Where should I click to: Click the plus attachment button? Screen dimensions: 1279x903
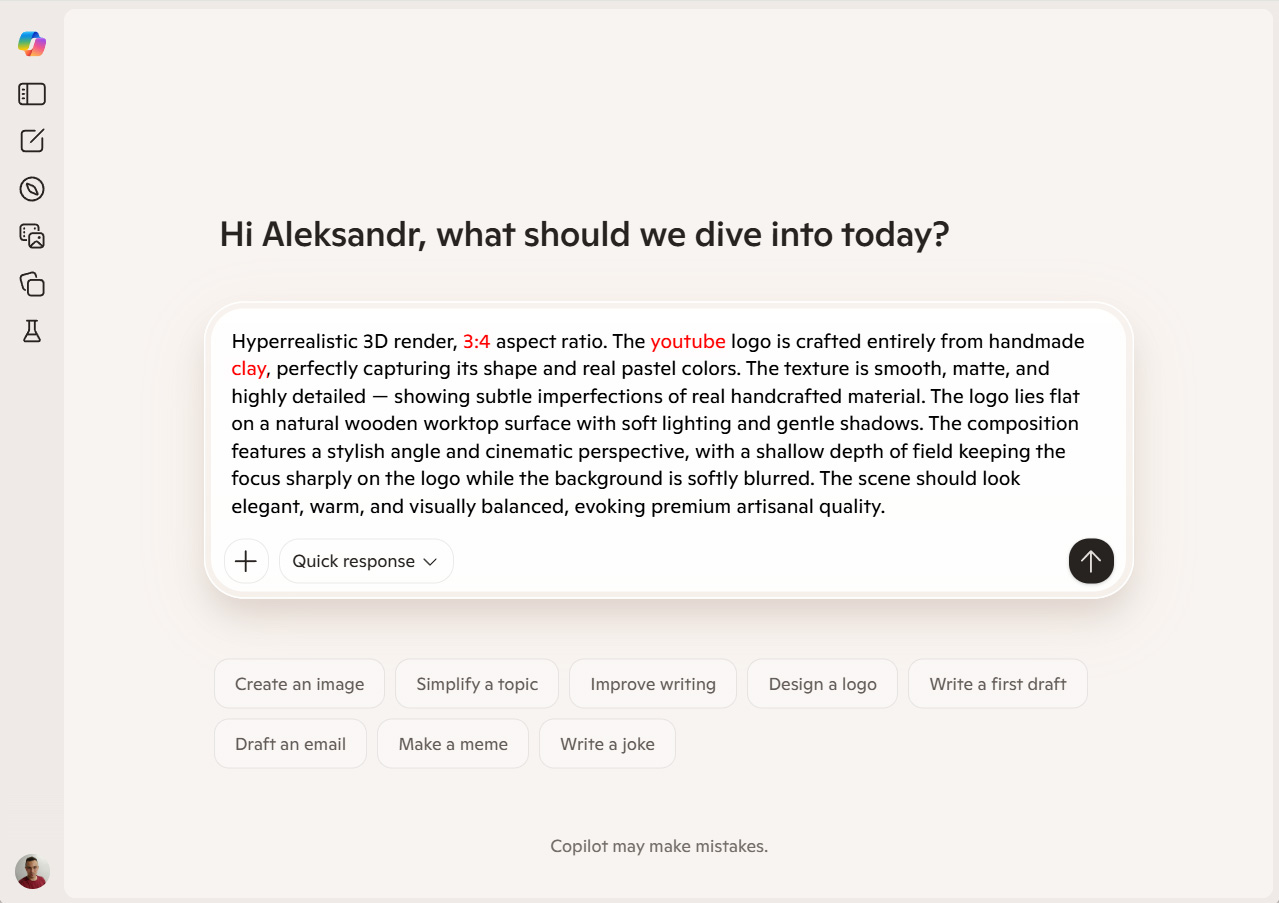tap(246, 561)
